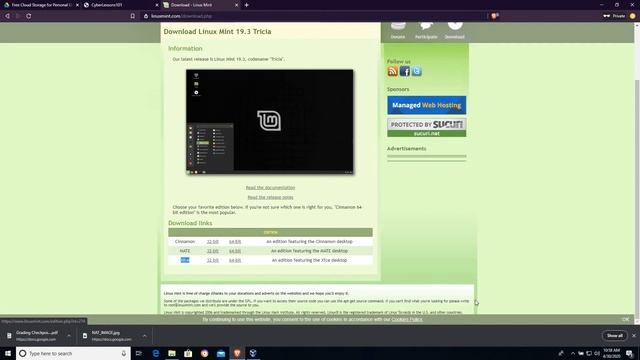This screenshot has height=360, width=640.
Task: Click the Private window indicator
Action: coord(614,16)
